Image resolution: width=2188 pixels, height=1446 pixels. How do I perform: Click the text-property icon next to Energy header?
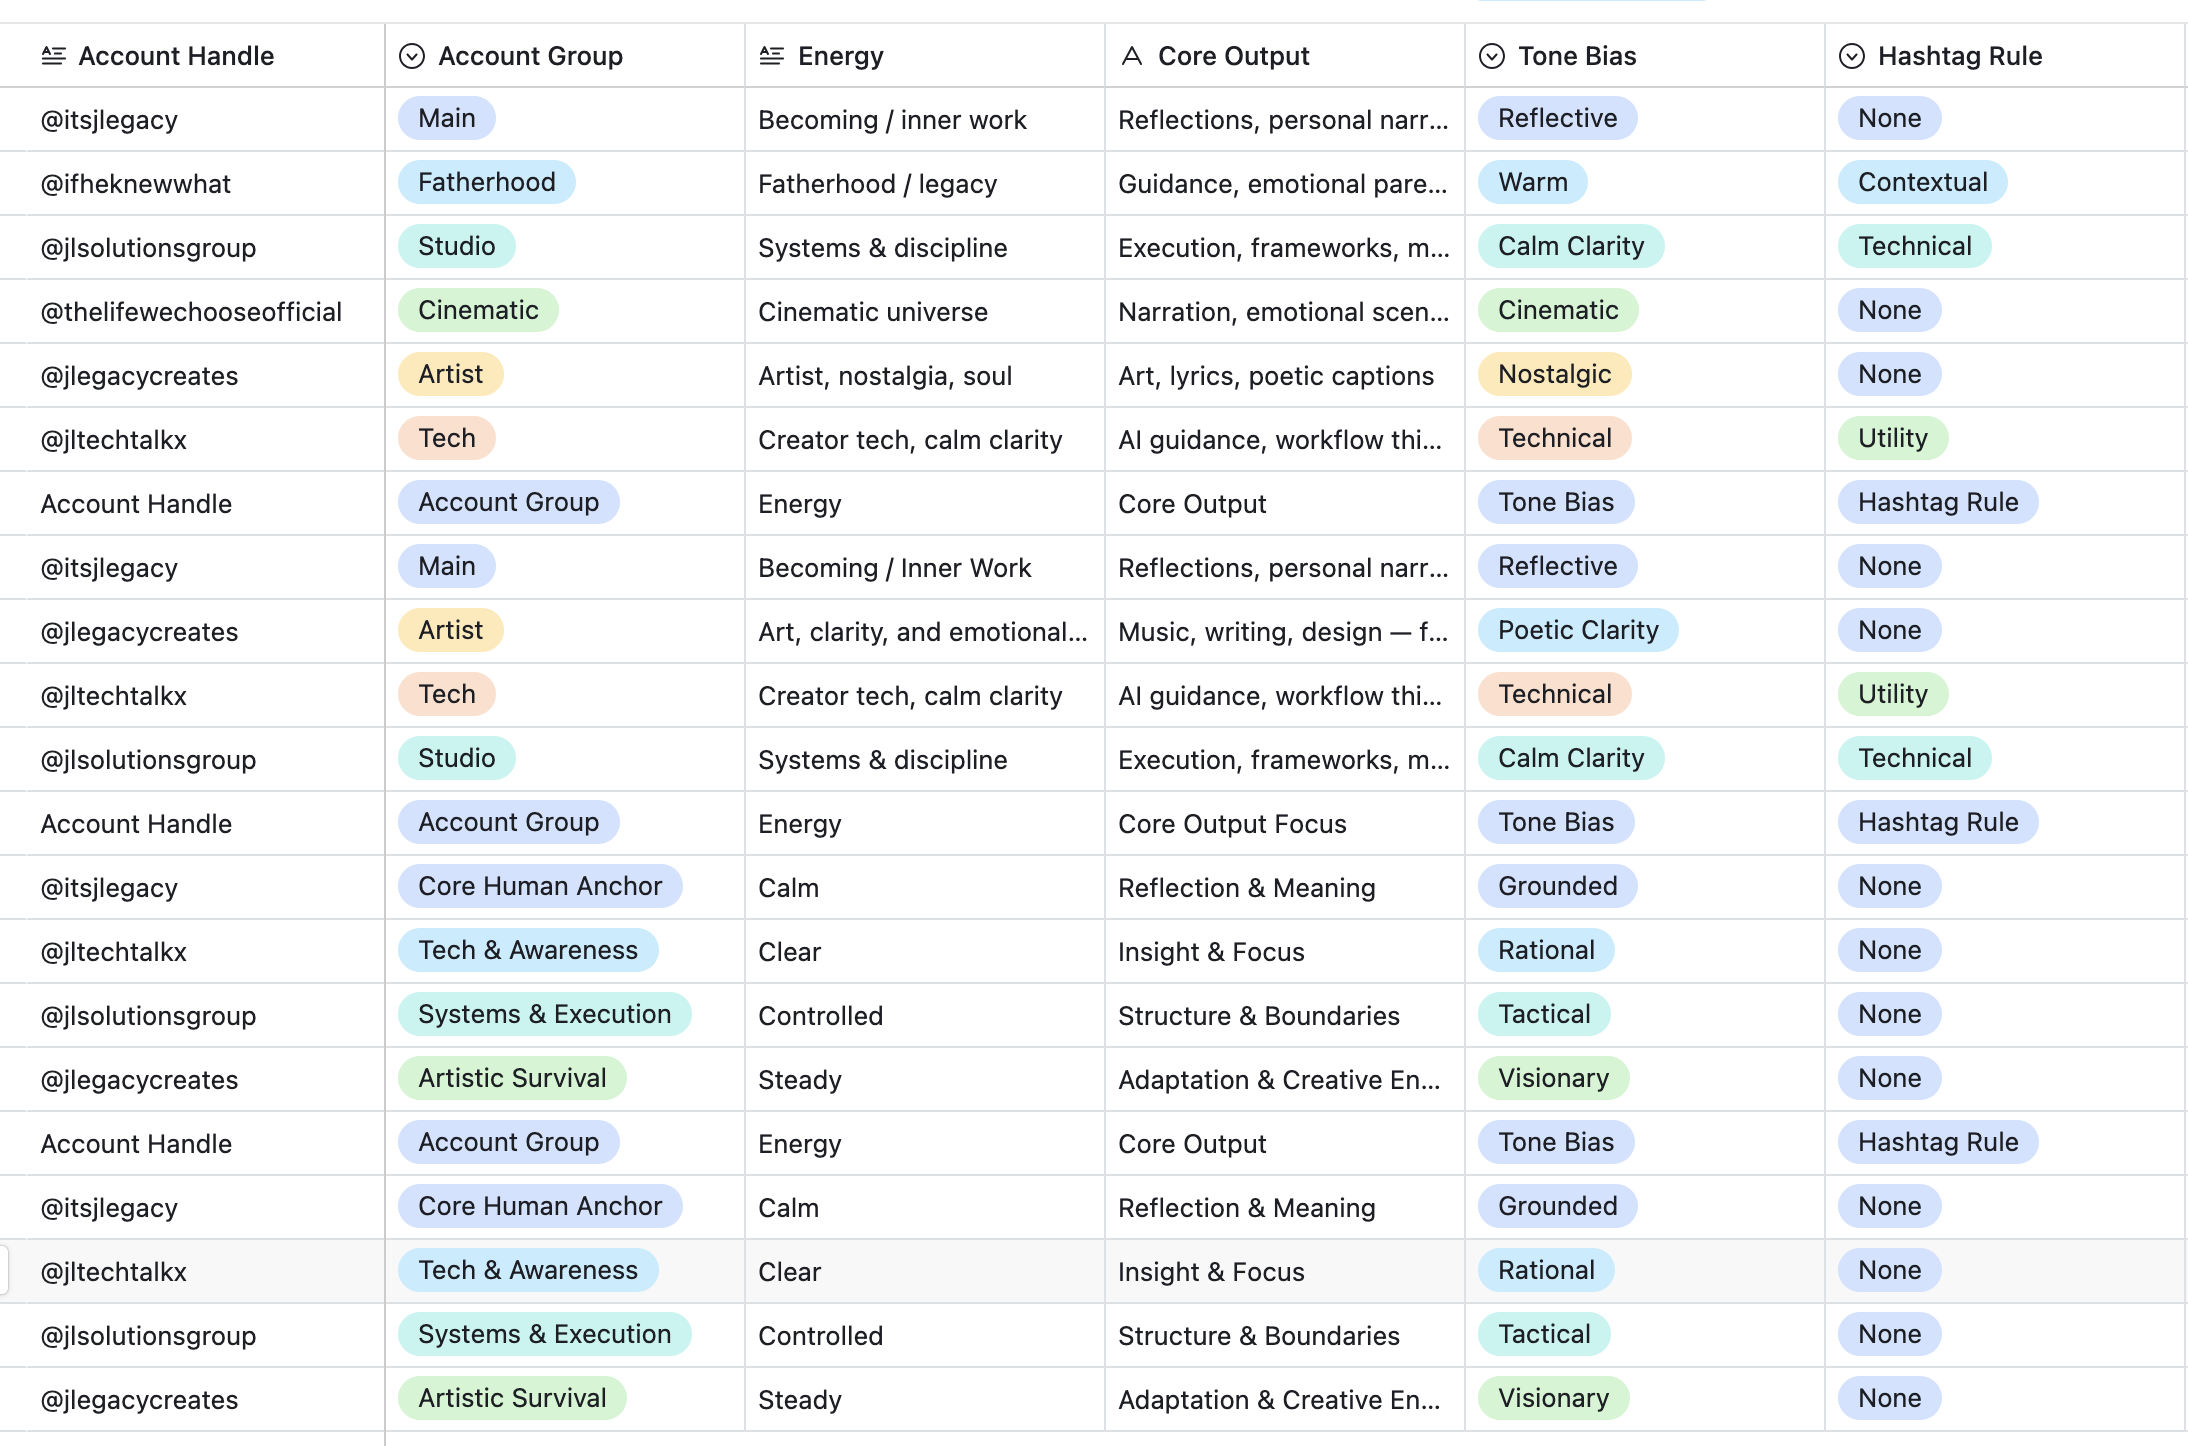coord(771,55)
